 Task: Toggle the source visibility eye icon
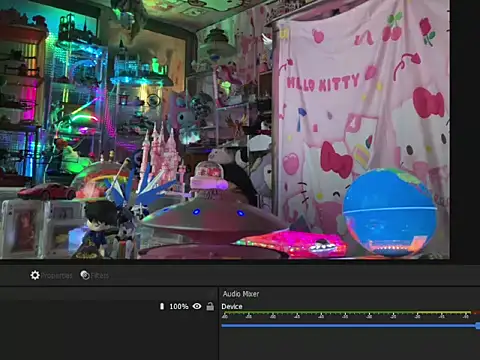click(x=197, y=306)
